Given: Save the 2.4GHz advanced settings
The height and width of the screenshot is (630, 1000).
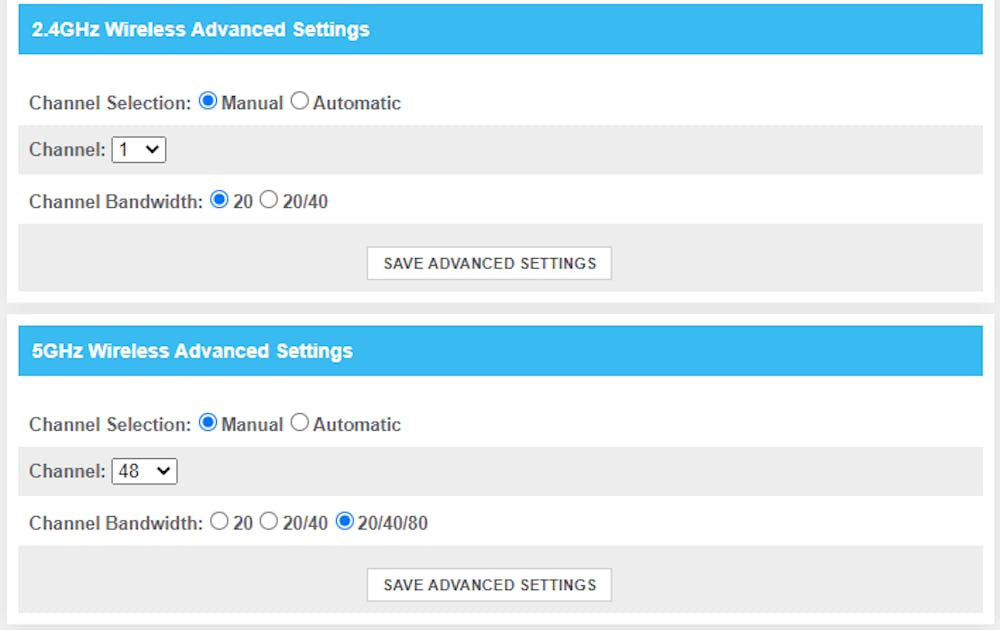Looking at the screenshot, I should coord(489,263).
